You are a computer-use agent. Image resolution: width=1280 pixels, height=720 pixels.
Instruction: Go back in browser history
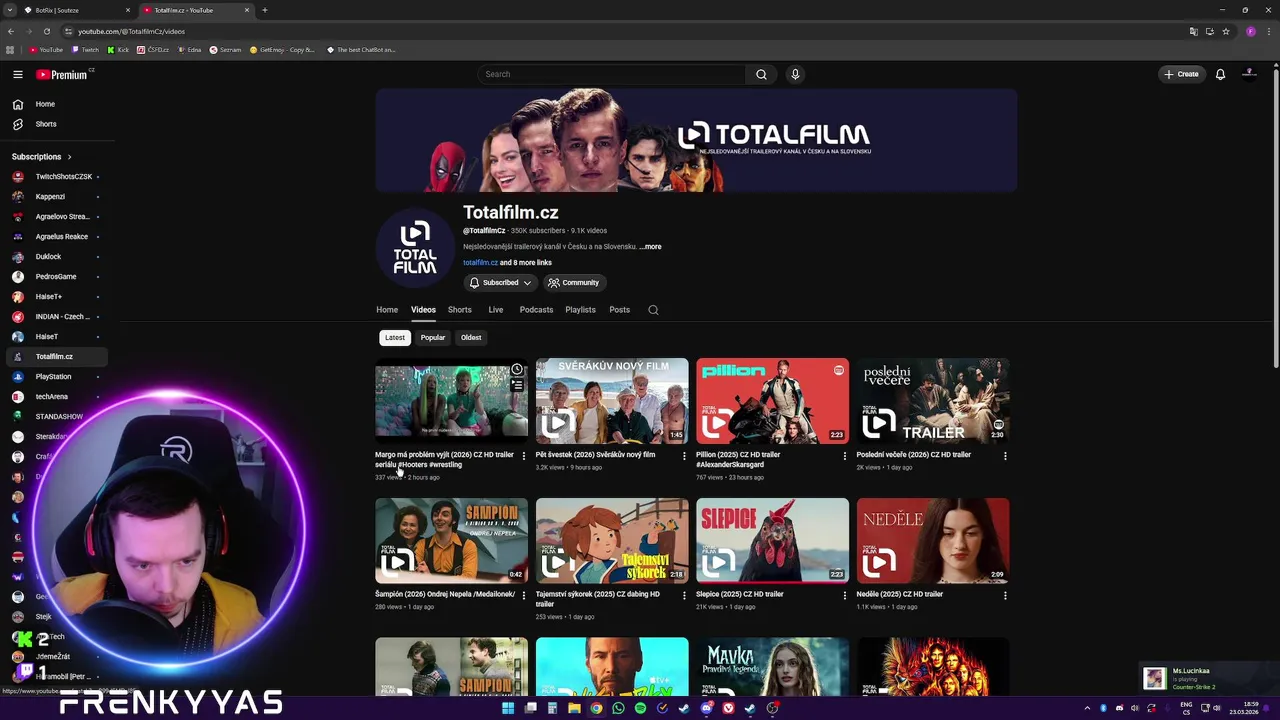pos(11,31)
